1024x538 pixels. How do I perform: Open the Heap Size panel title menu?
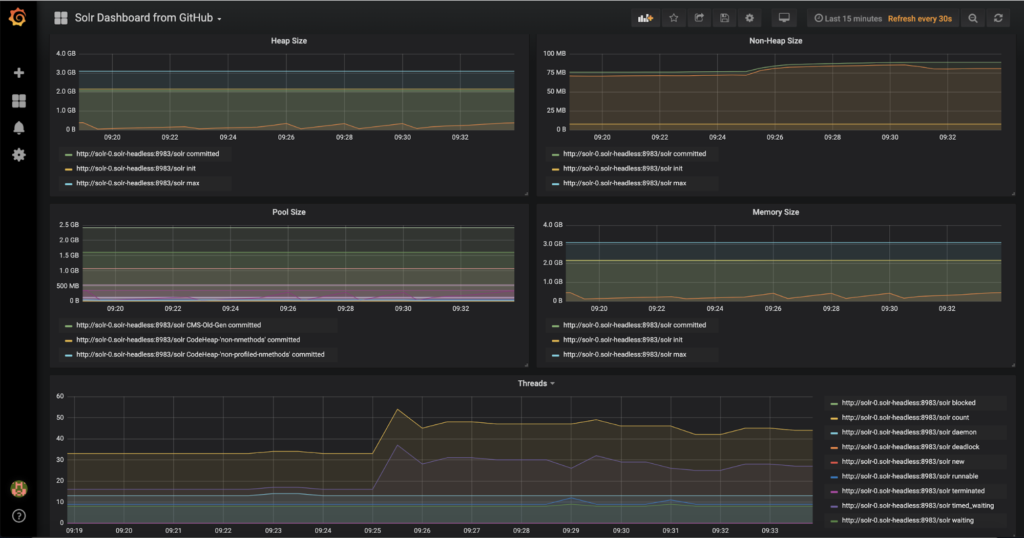[x=289, y=40]
